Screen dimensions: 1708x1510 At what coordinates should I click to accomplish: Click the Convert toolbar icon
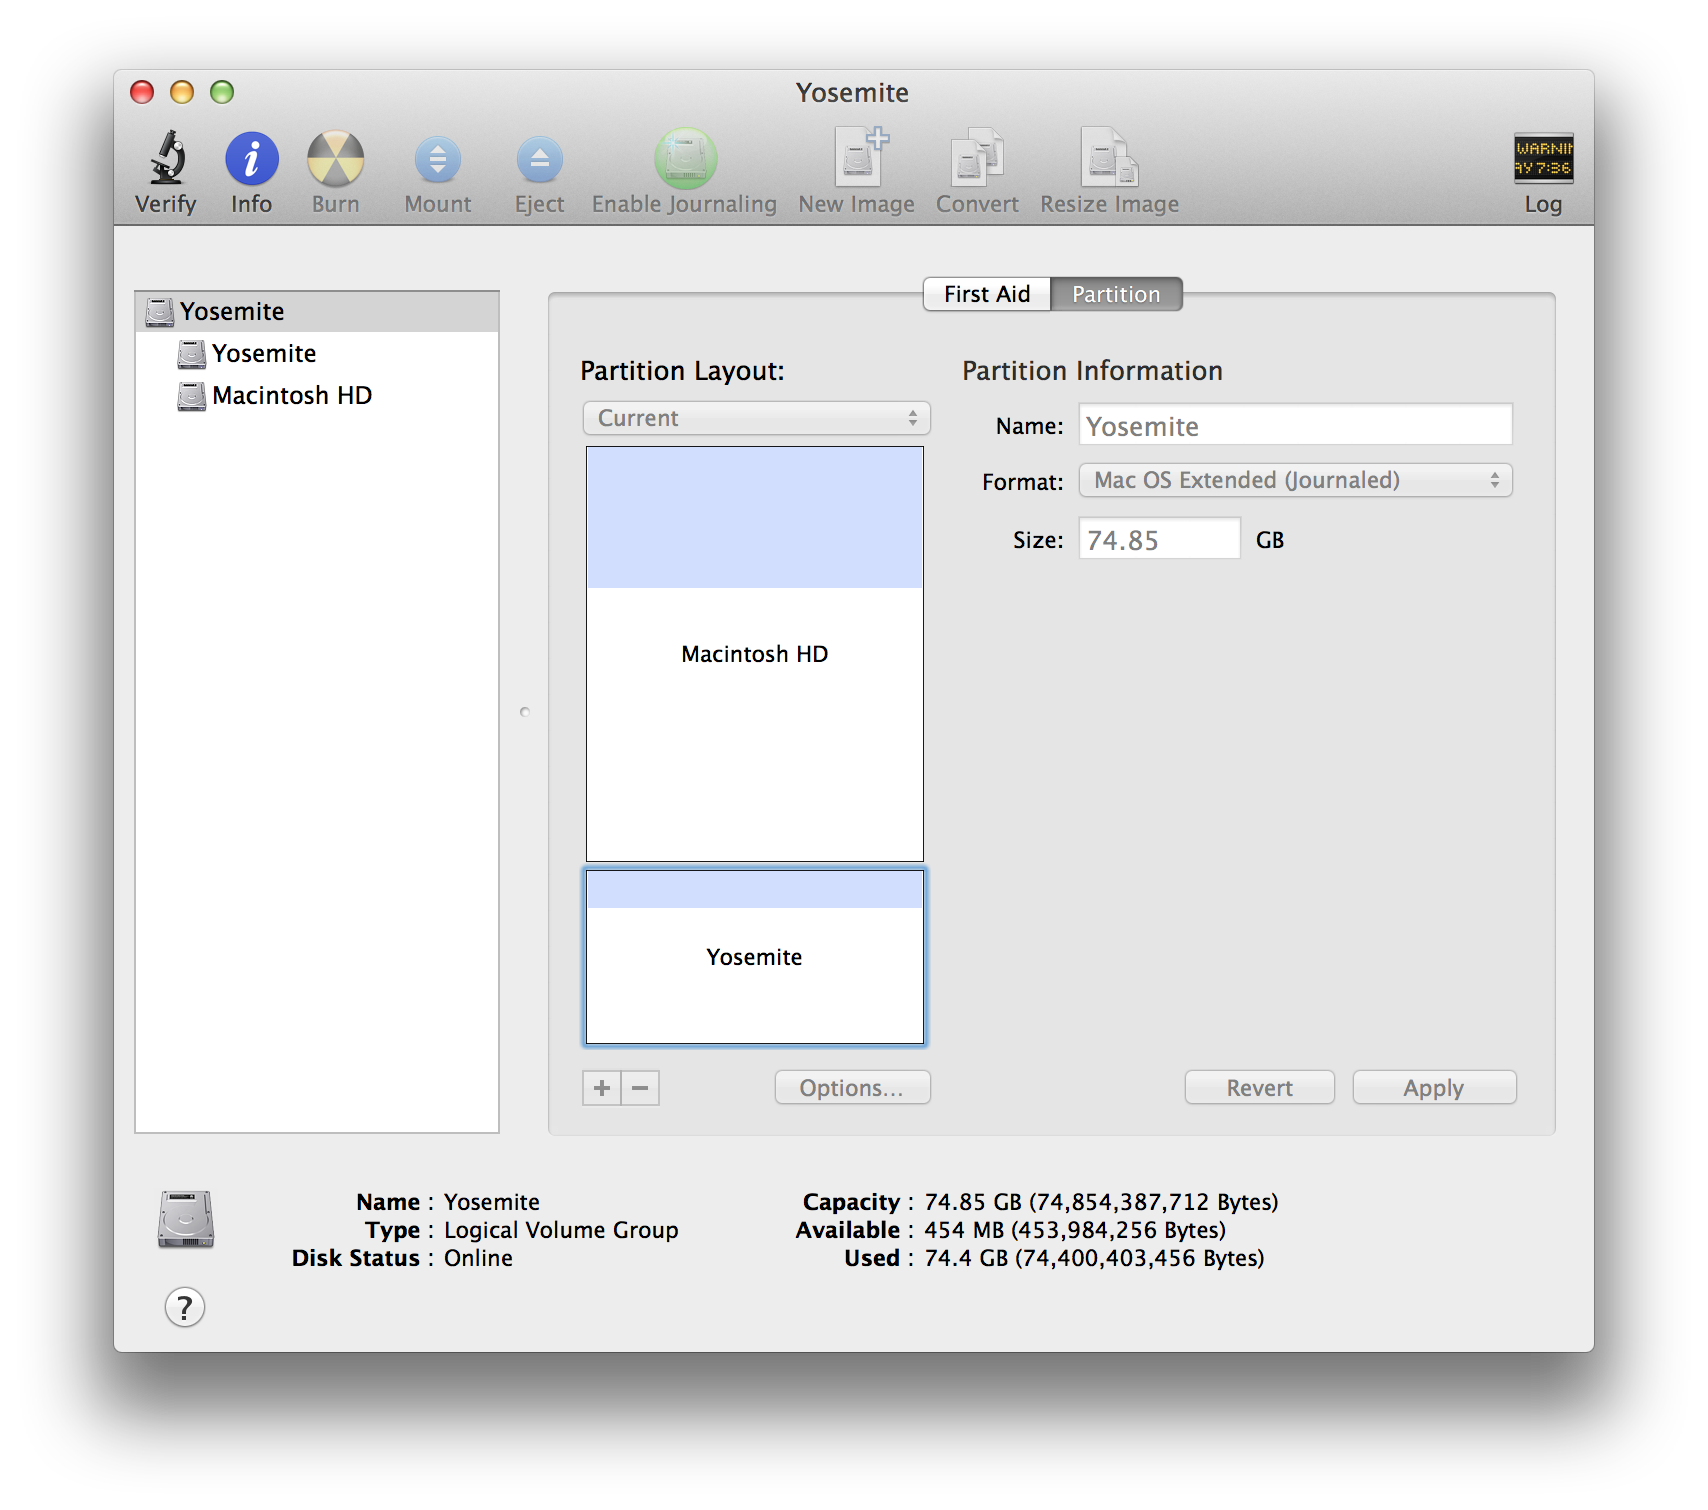pos(977,157)
